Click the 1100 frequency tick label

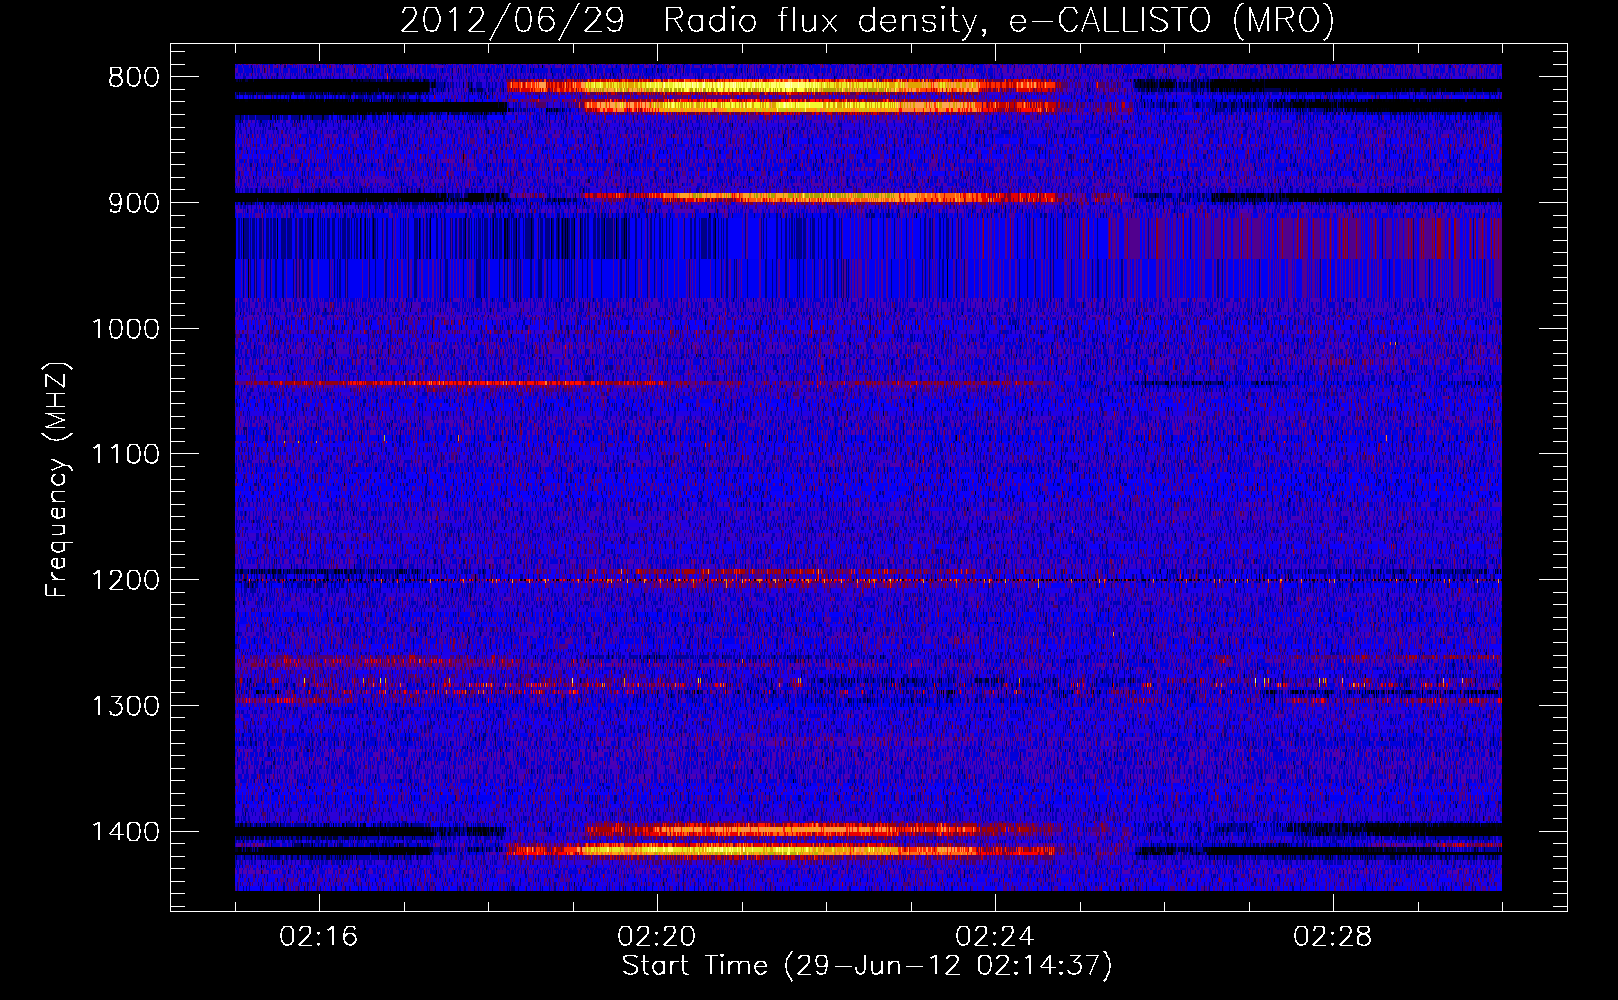click(x=125, y=455)
